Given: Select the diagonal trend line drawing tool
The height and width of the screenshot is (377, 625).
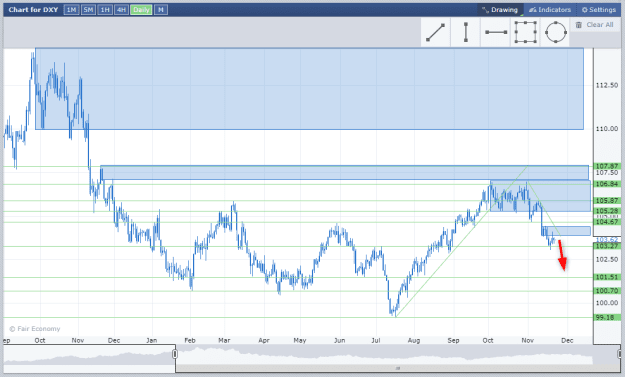Looking at the screenshot, I should point(436,32).
